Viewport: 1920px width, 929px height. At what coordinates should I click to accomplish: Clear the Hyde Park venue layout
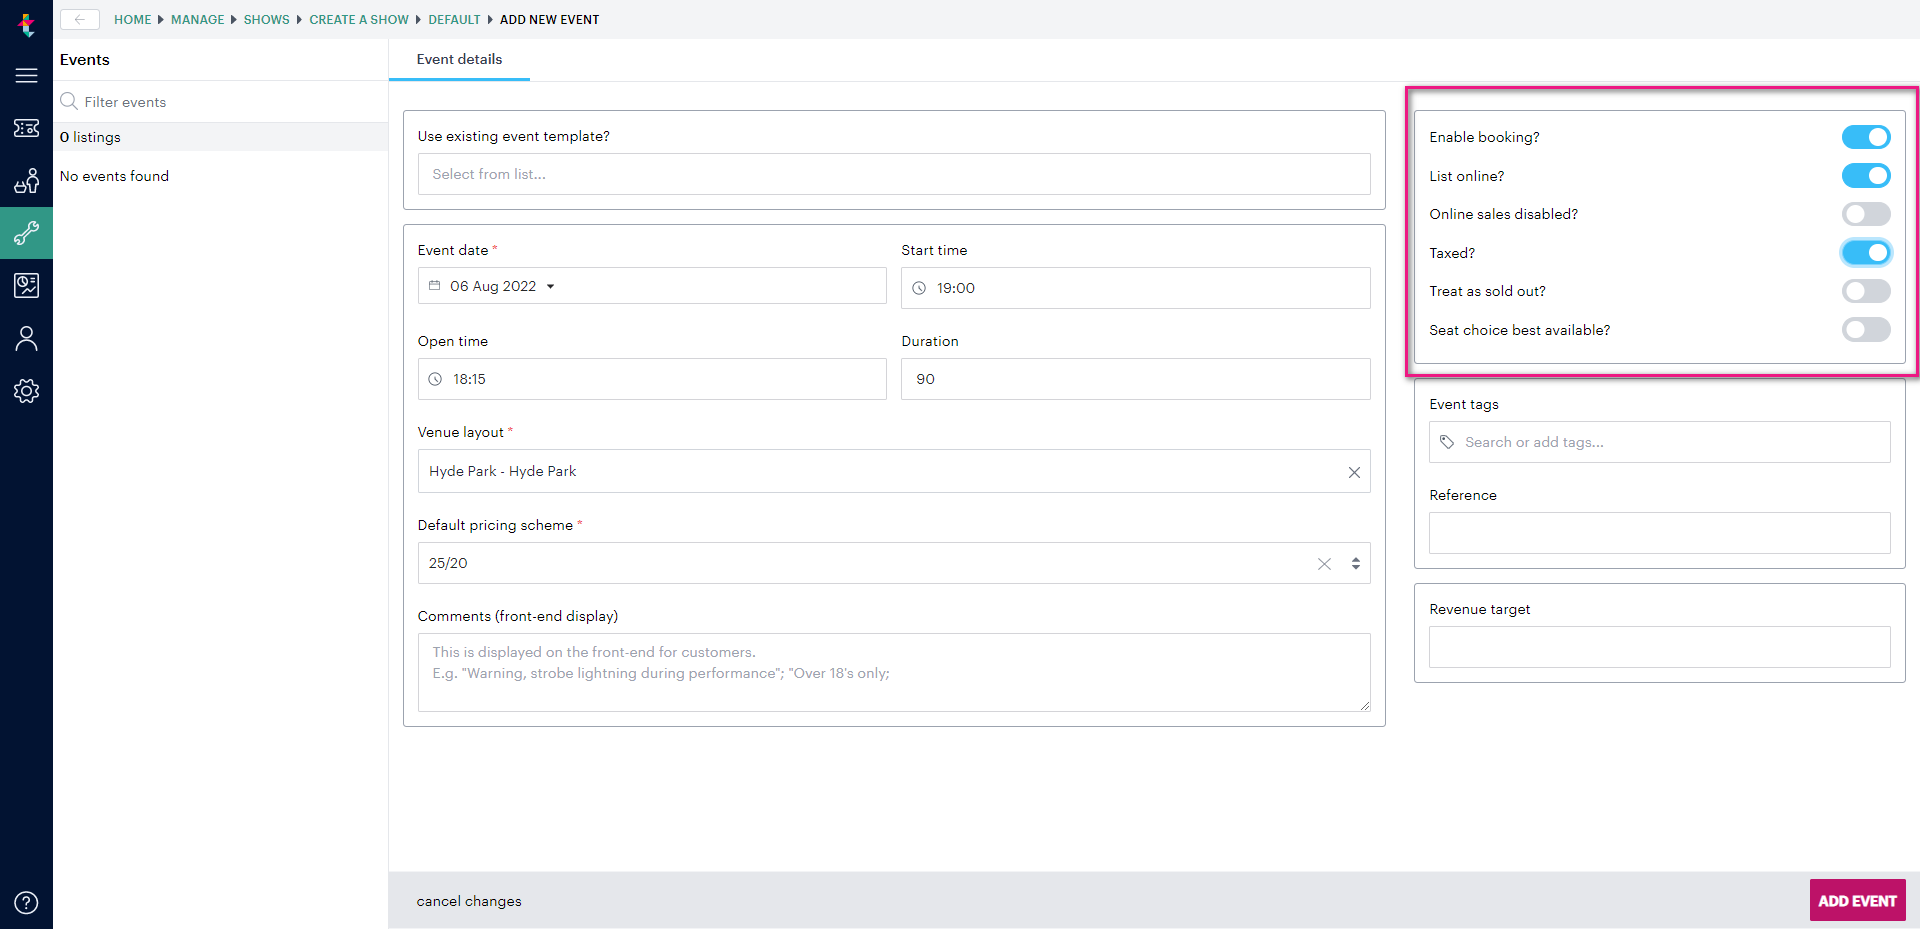coord(1354,472)
